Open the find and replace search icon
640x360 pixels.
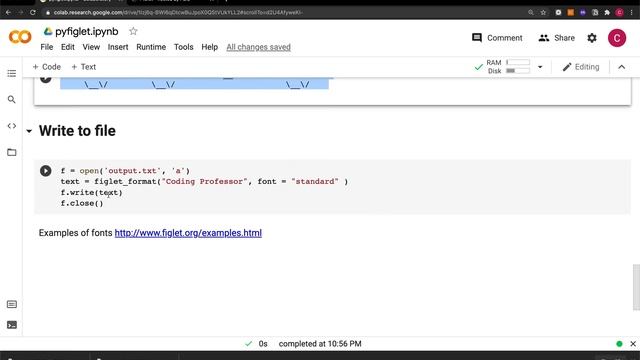pos(11,100)
